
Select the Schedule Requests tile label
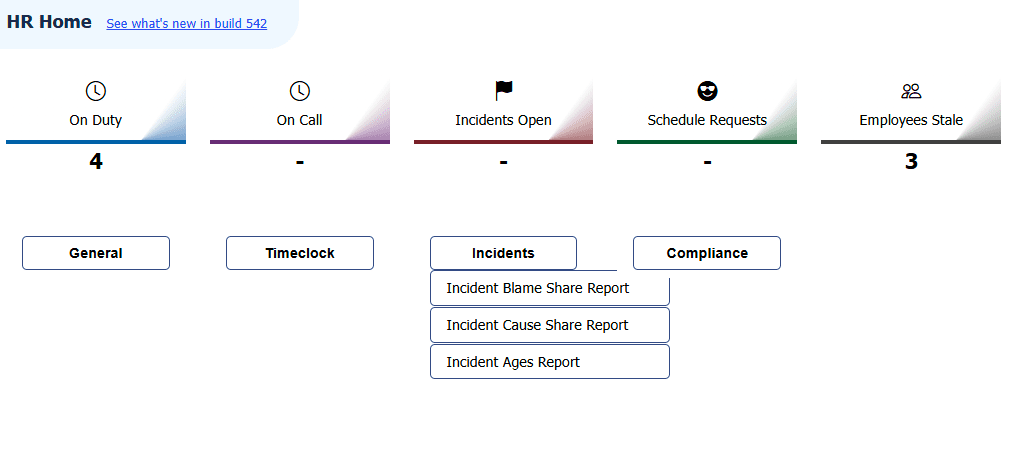pyautogui.click(x=707, y=120)
